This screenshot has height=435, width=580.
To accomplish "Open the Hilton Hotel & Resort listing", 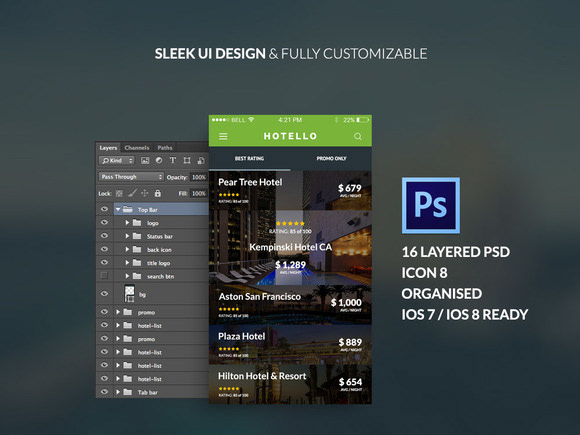I will click(x=290, y=384).
